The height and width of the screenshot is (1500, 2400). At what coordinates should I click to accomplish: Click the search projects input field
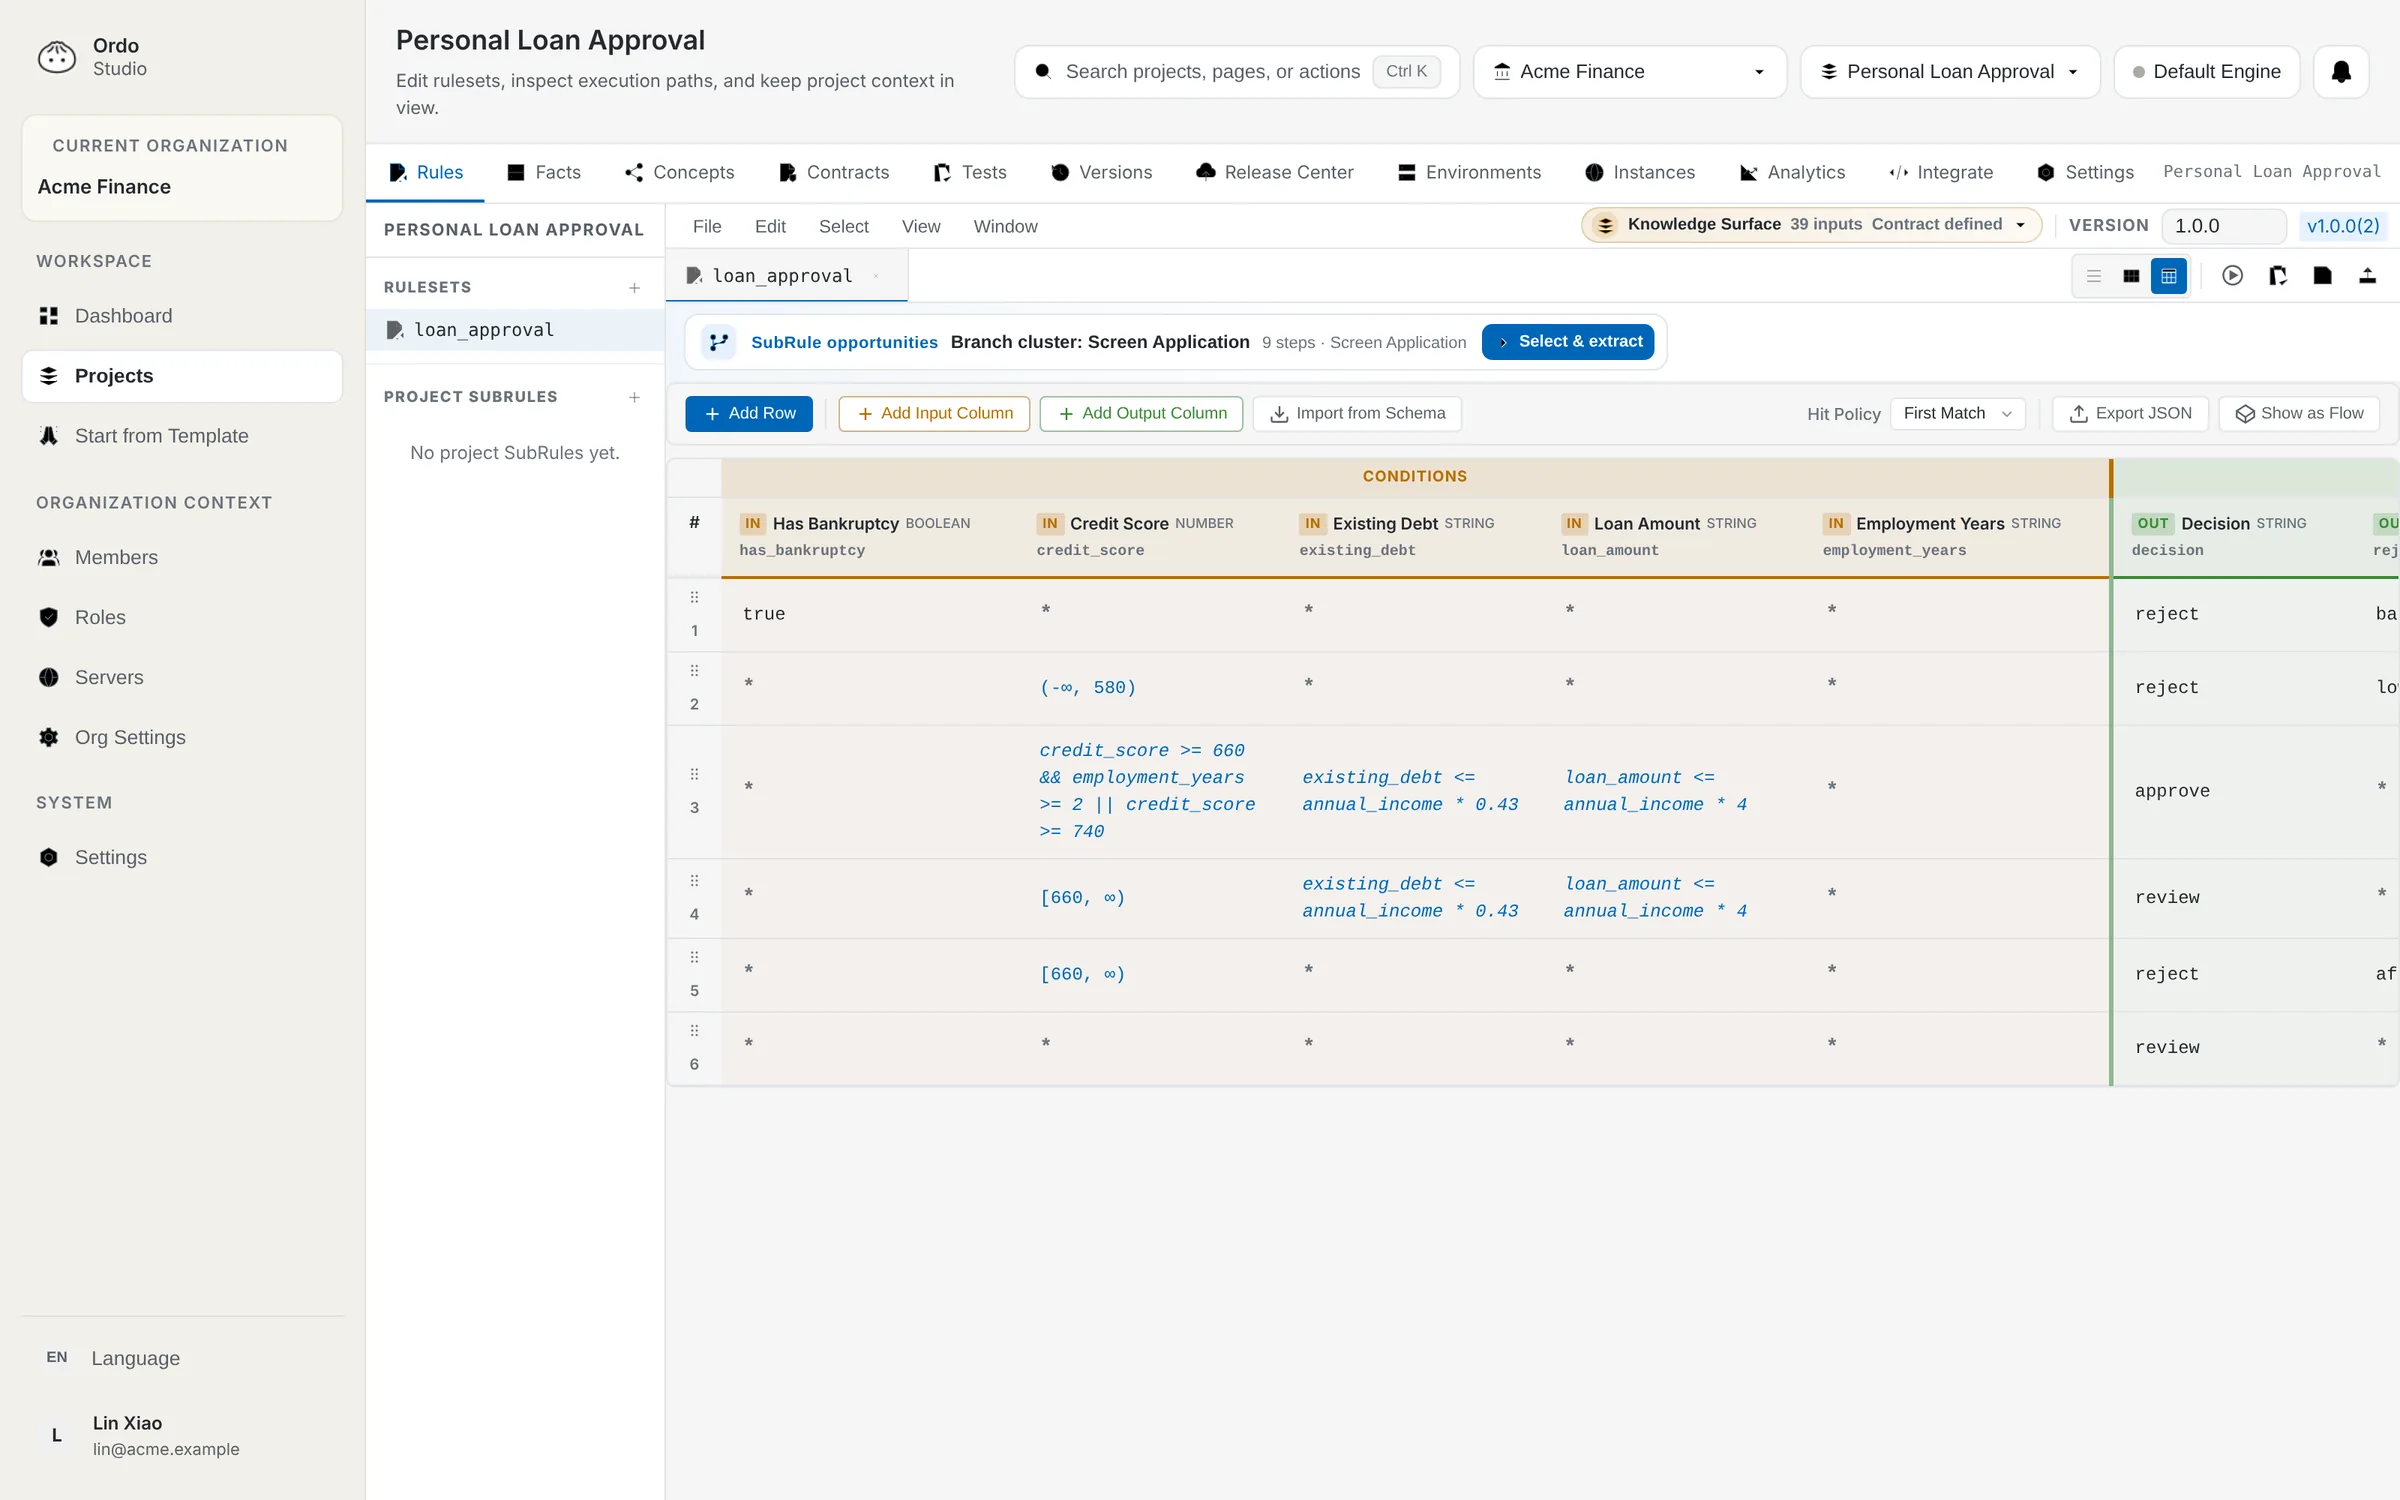(1236, 72)
